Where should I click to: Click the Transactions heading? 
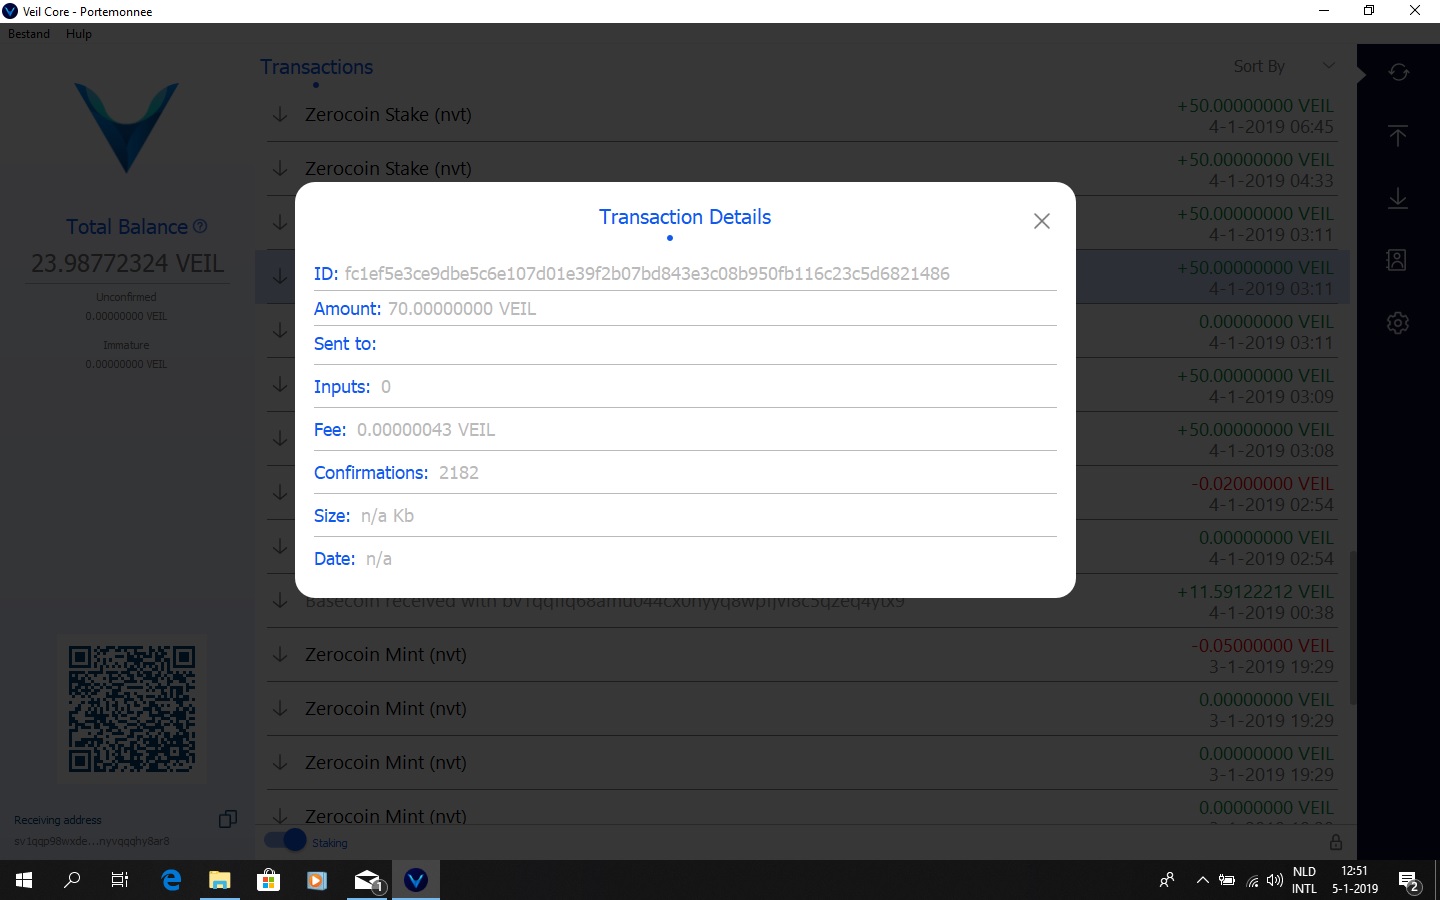pyautogui.click(x=316, y=66)
